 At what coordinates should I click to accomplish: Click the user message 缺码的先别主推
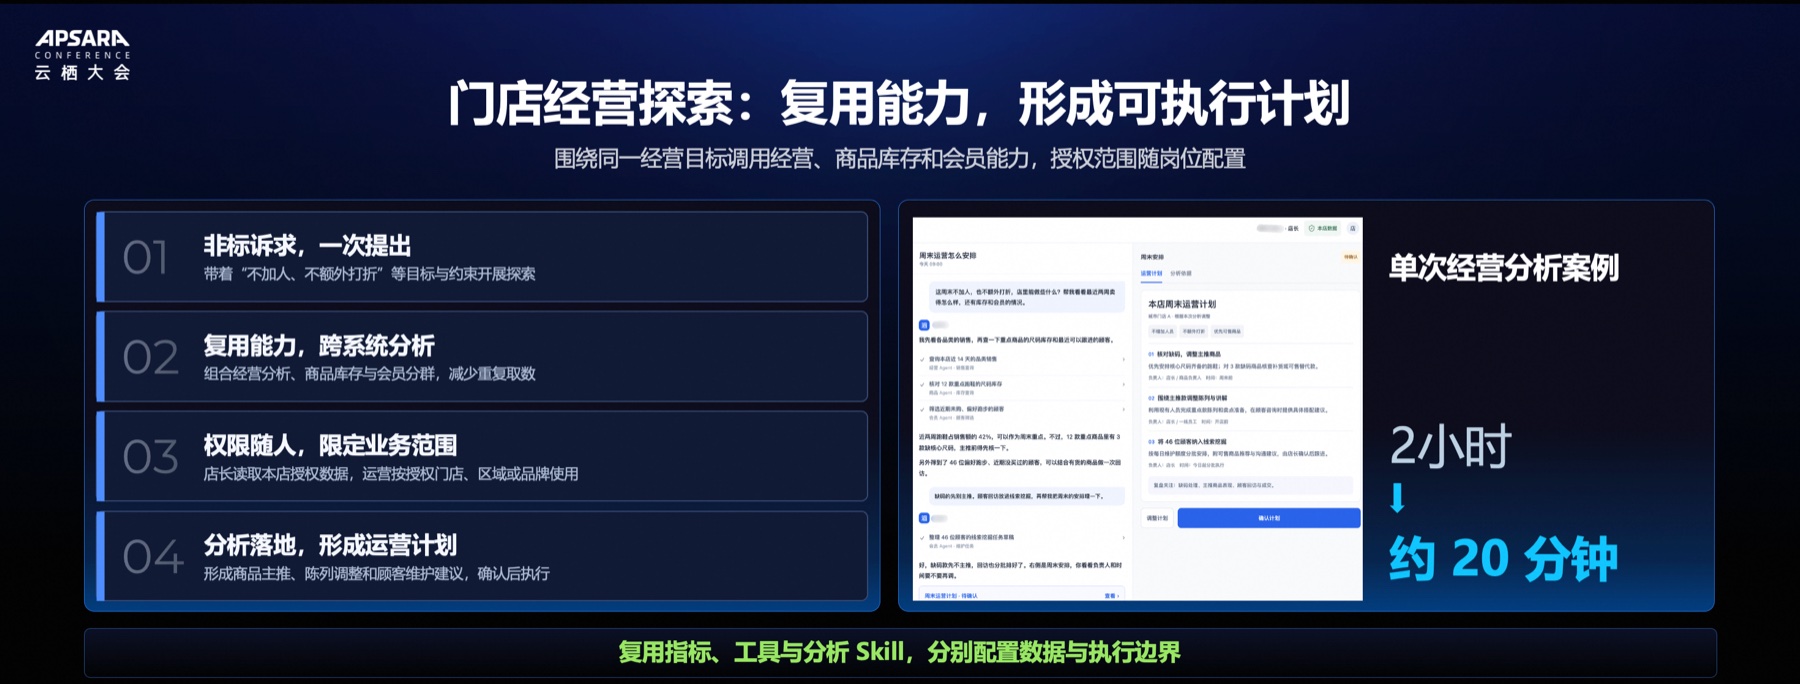coord(1027,496)
